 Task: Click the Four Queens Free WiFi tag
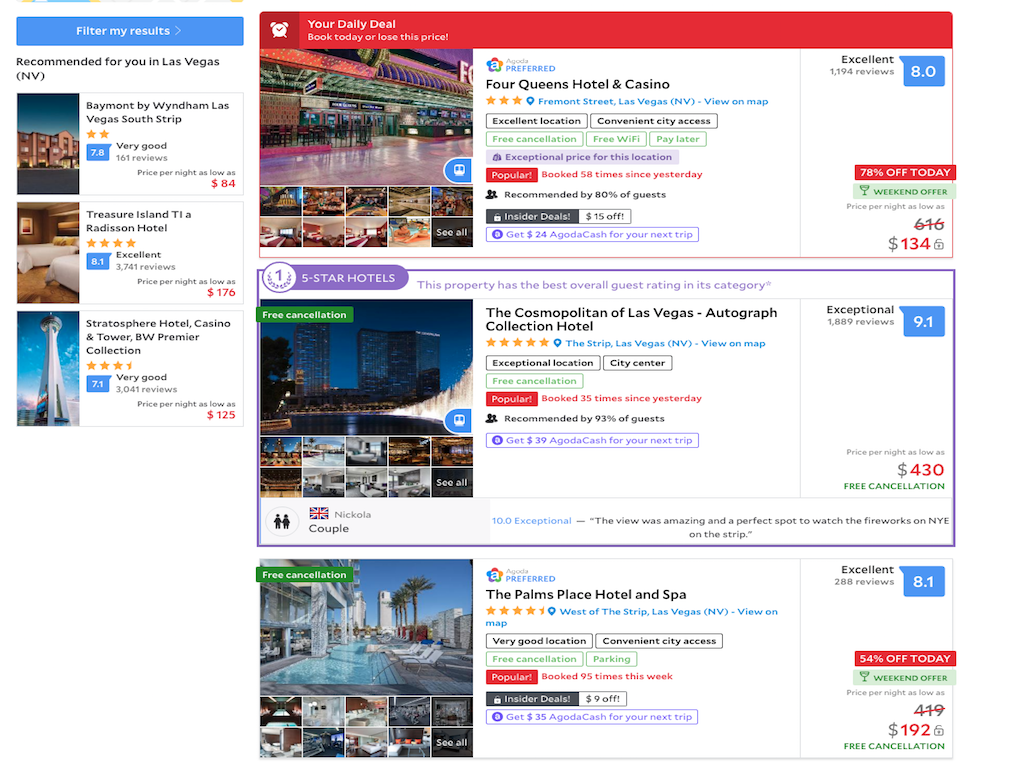pyautogui.click(x=616, y=139)
